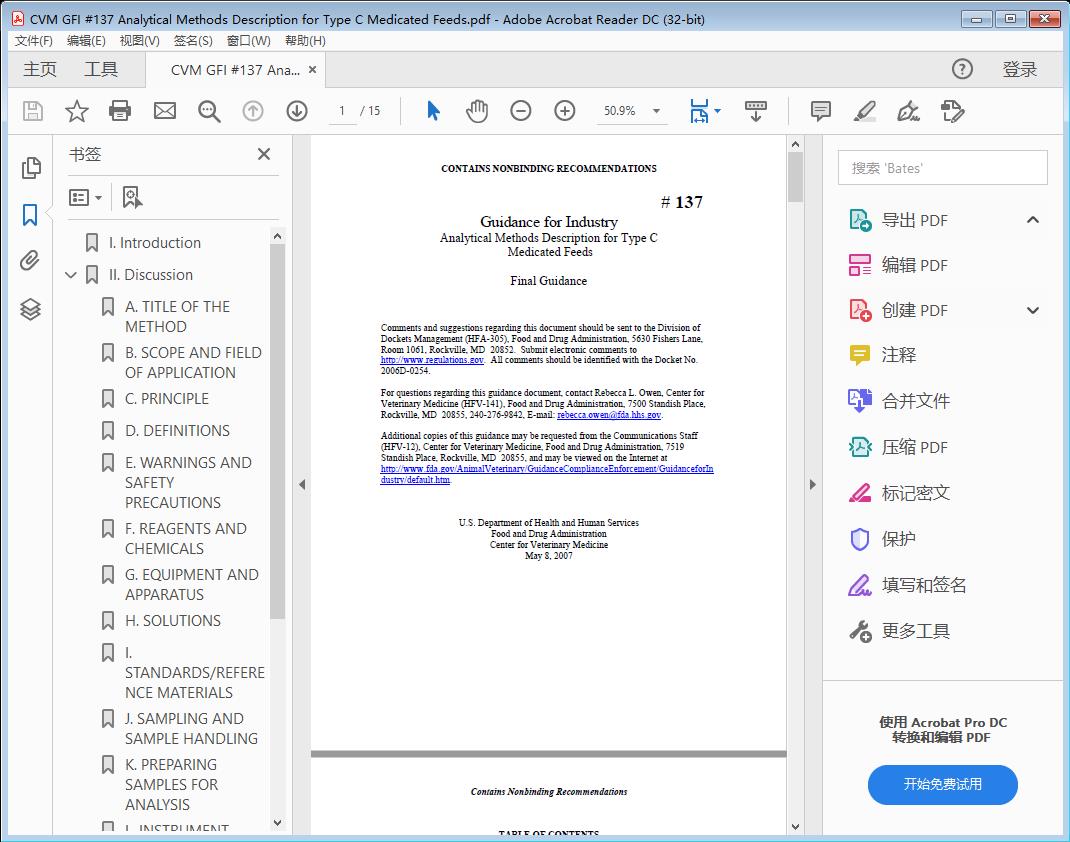Select the hand (pan) tool
The width and height of the screenshot is (1070, 842).
click(x=477, y=110)
